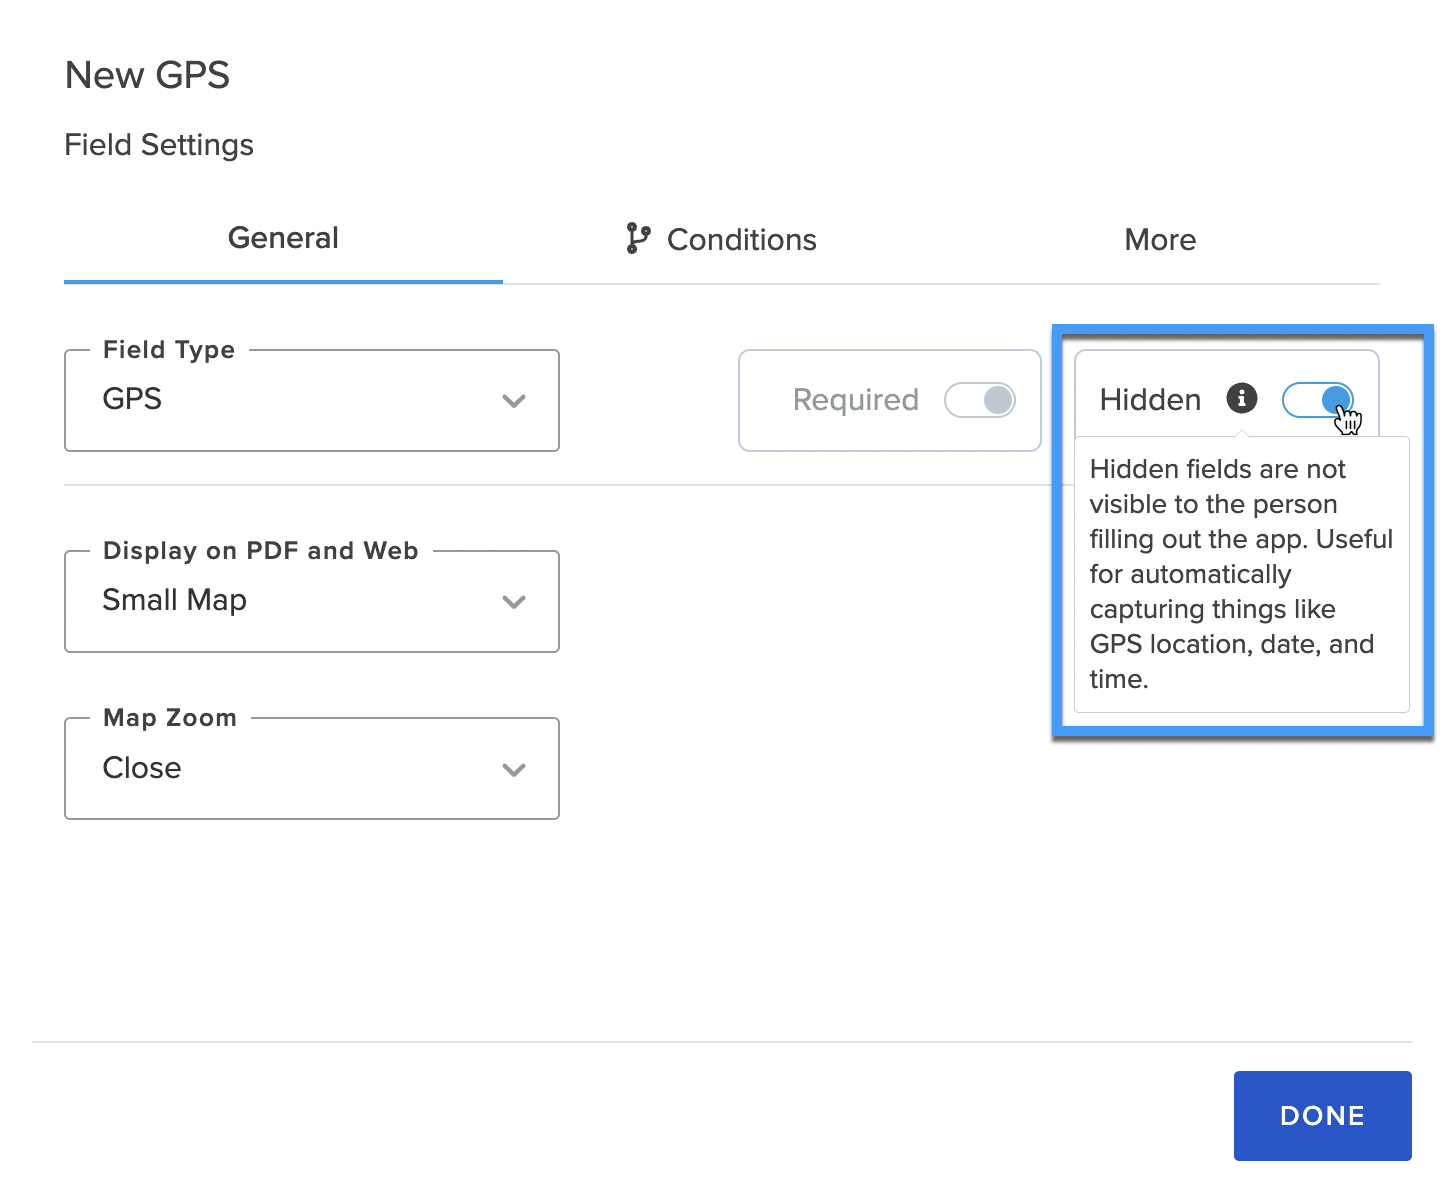Open the Display on PDF and Web dropdown

pyautogui.click(x=312, y=601)
